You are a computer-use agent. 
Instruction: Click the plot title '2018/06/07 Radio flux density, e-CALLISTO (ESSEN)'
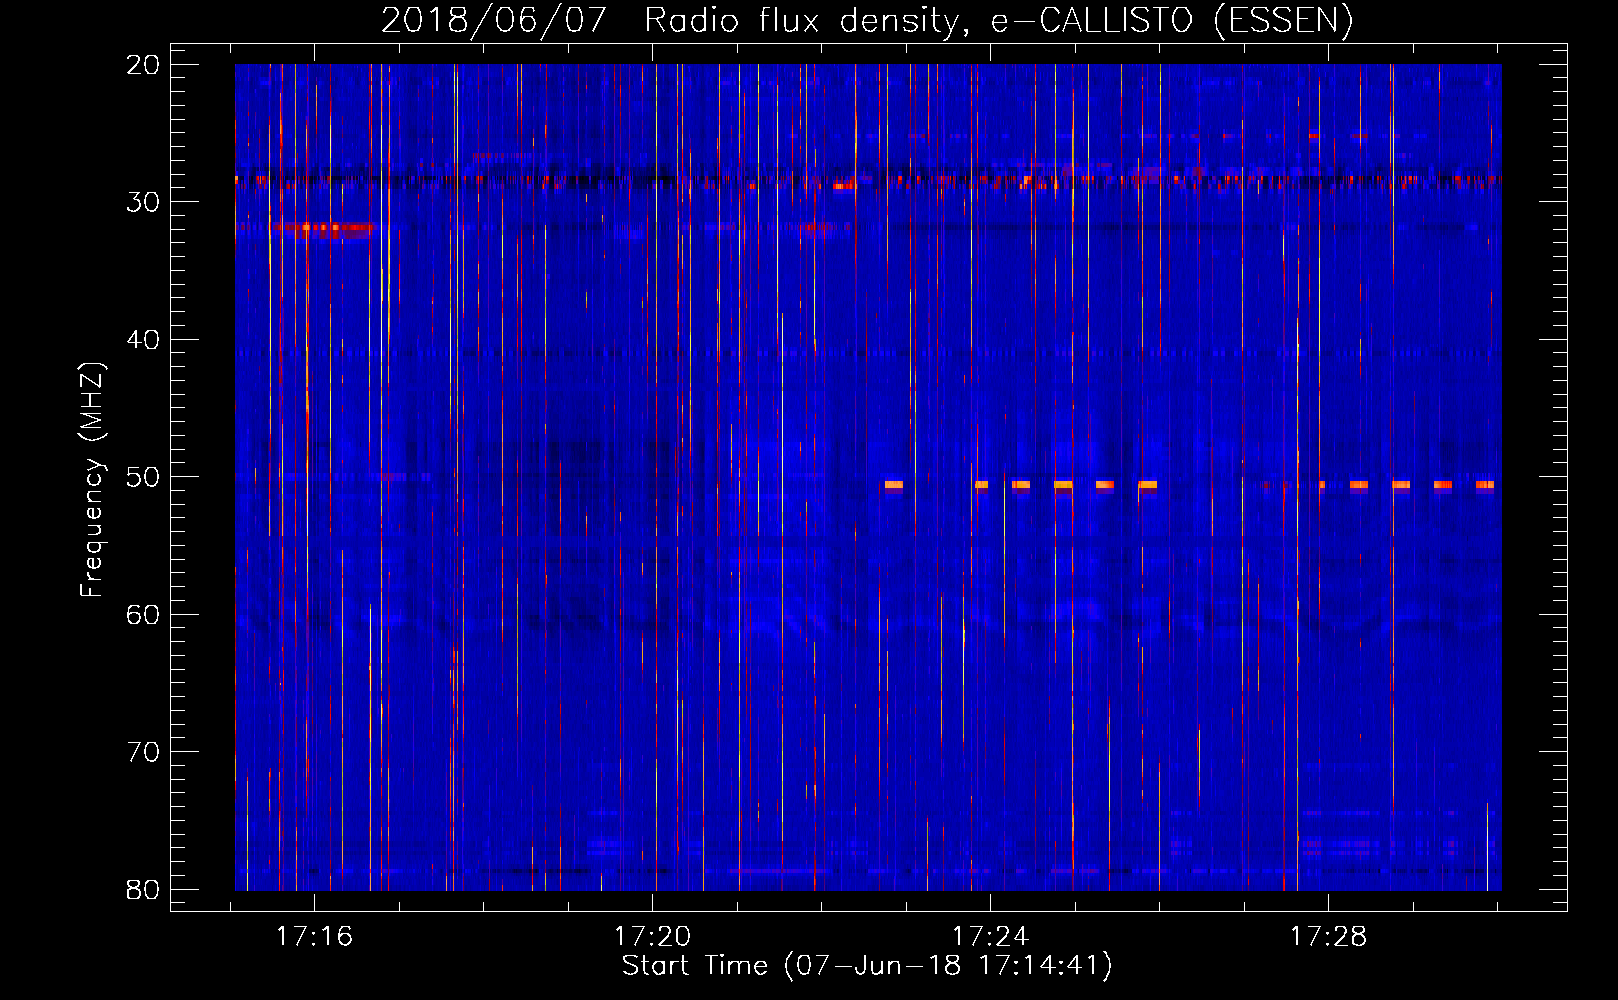click(867, 21)
